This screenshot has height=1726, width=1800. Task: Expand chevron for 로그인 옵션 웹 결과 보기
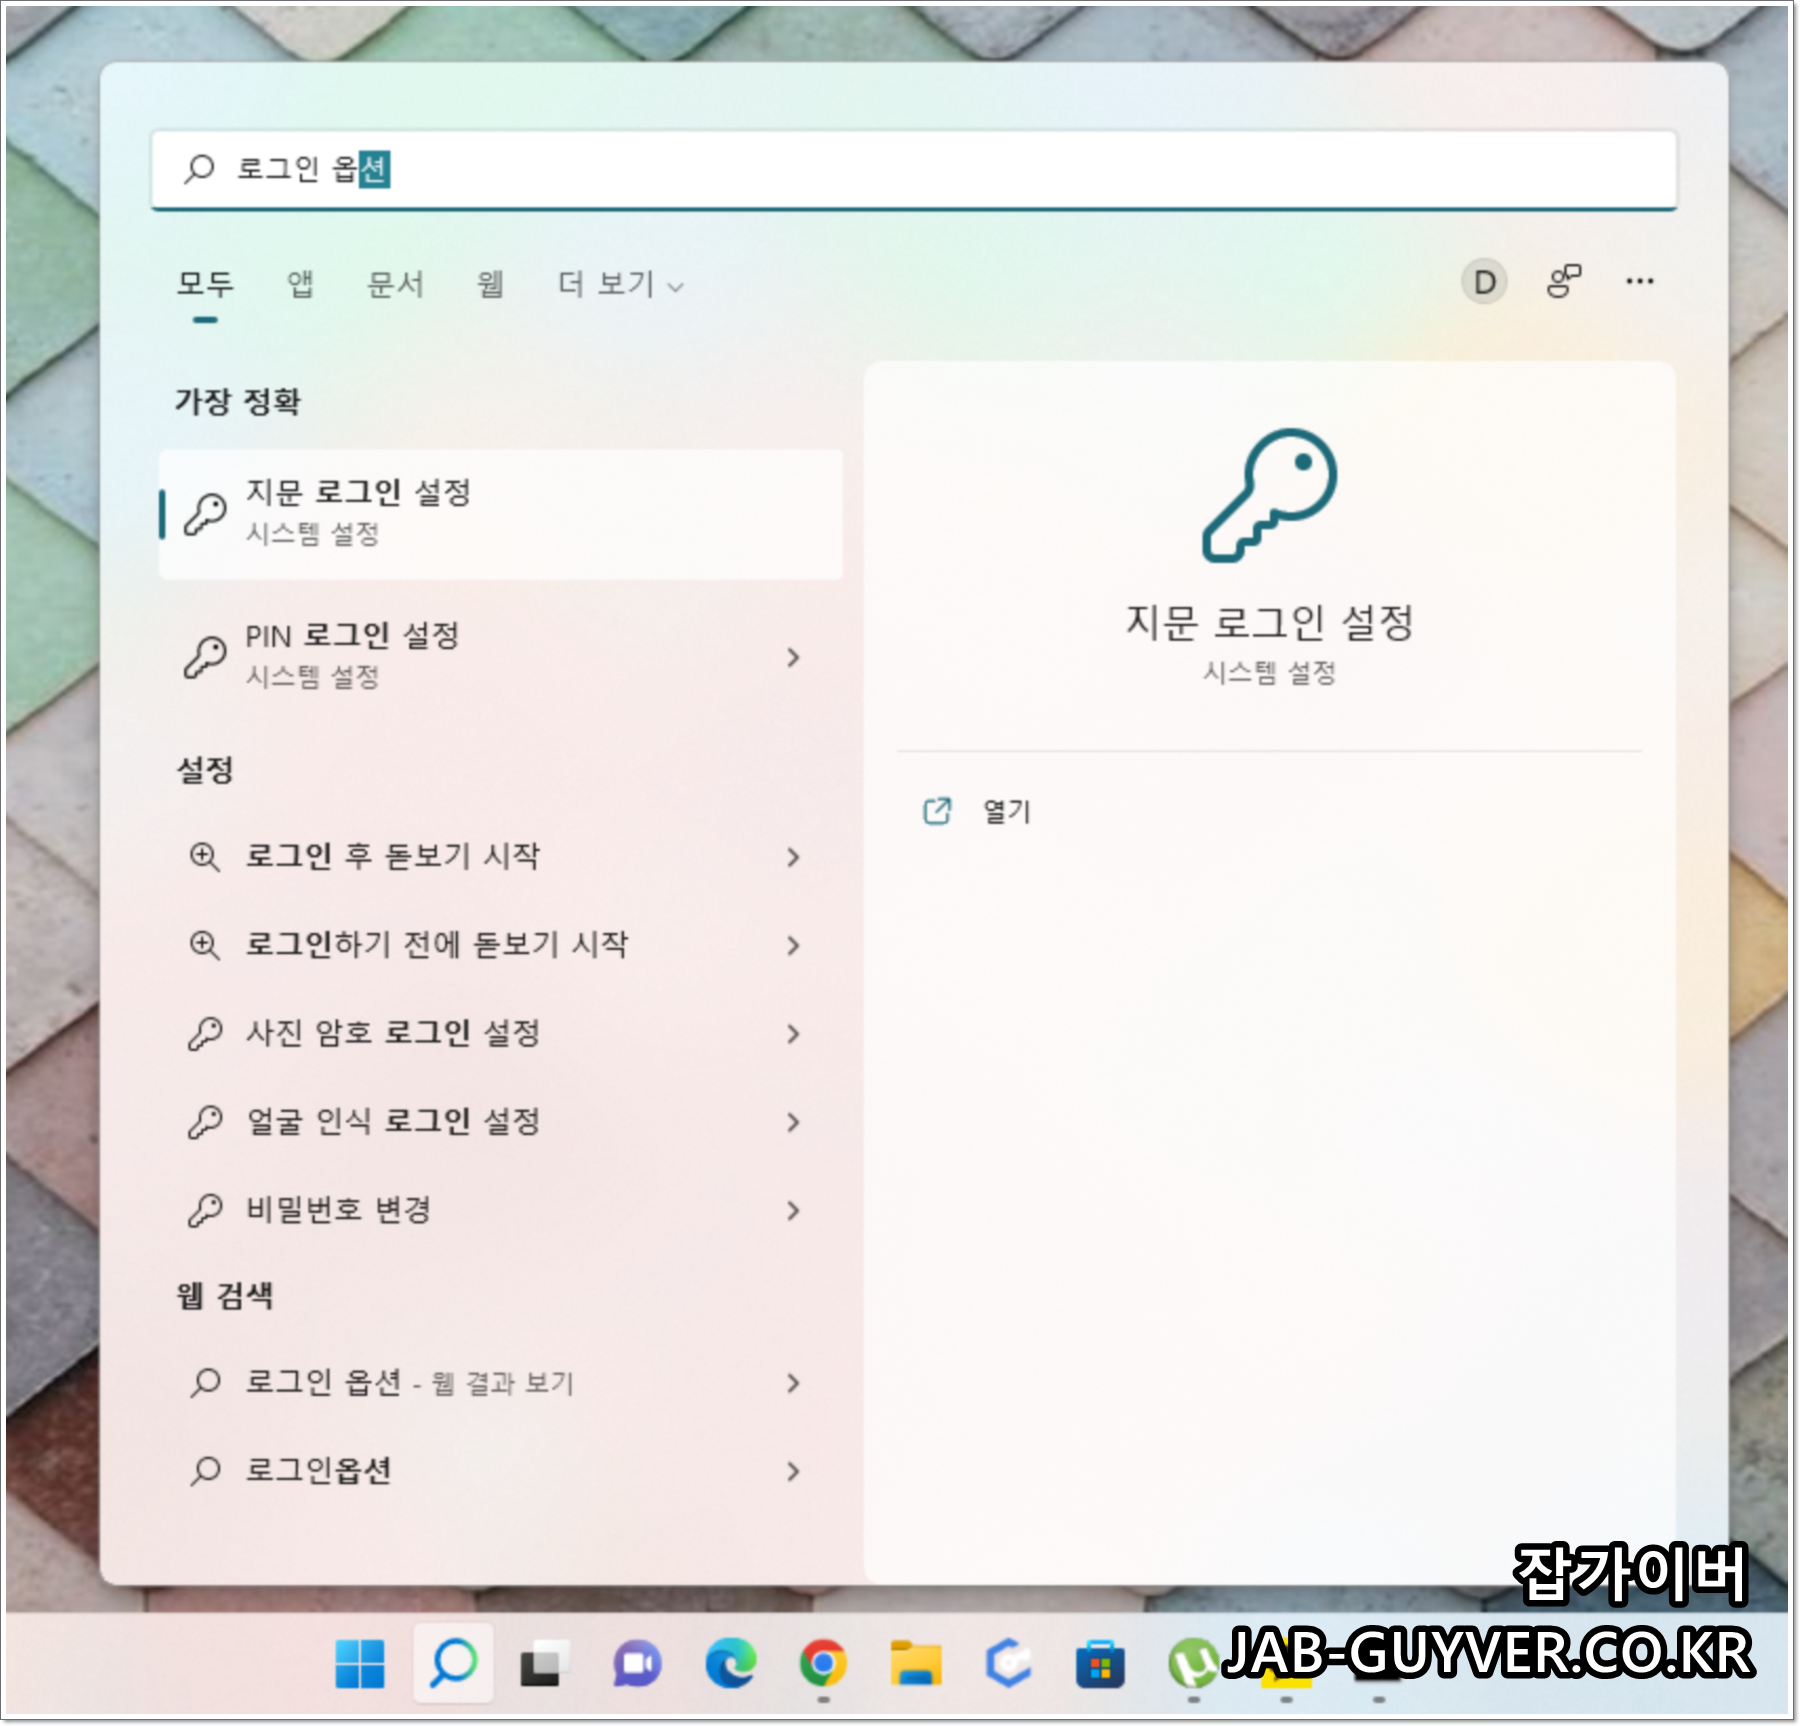[x=794, y=1383]
